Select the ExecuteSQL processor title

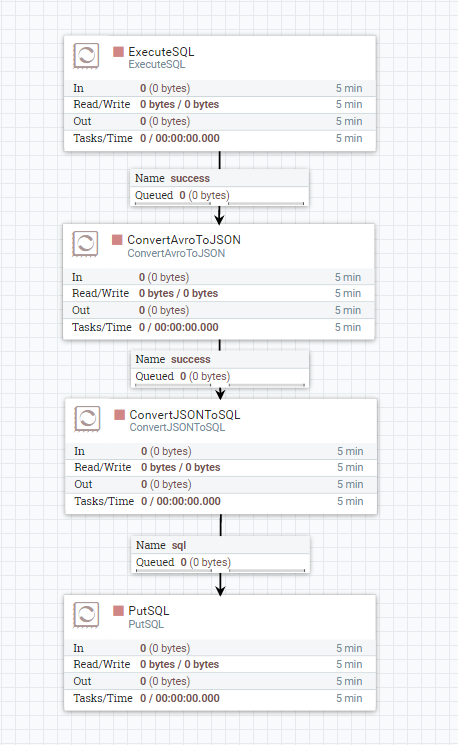(x=161, y=51)
